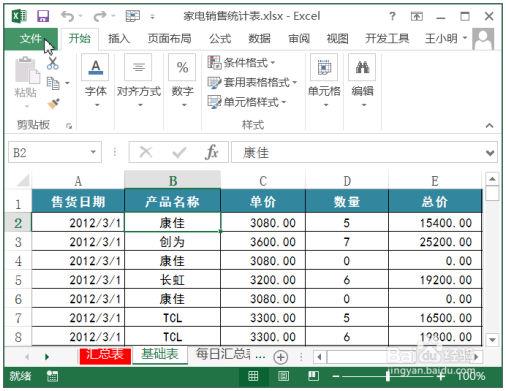Redo the last action

tap(100, 16)
